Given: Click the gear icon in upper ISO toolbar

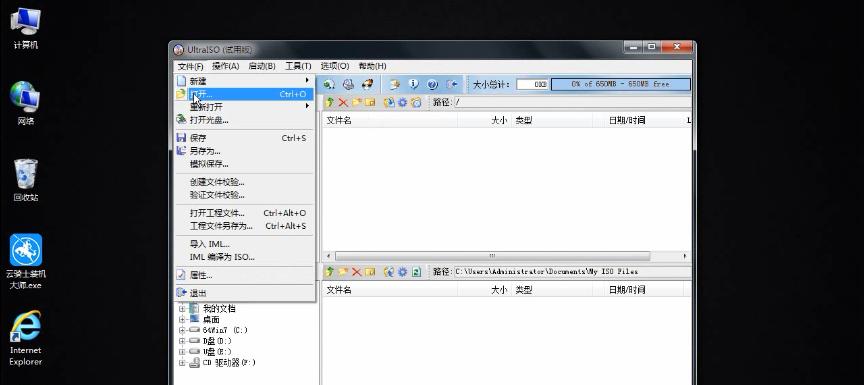Looking at the screenshot, I should tap(403, 102).
